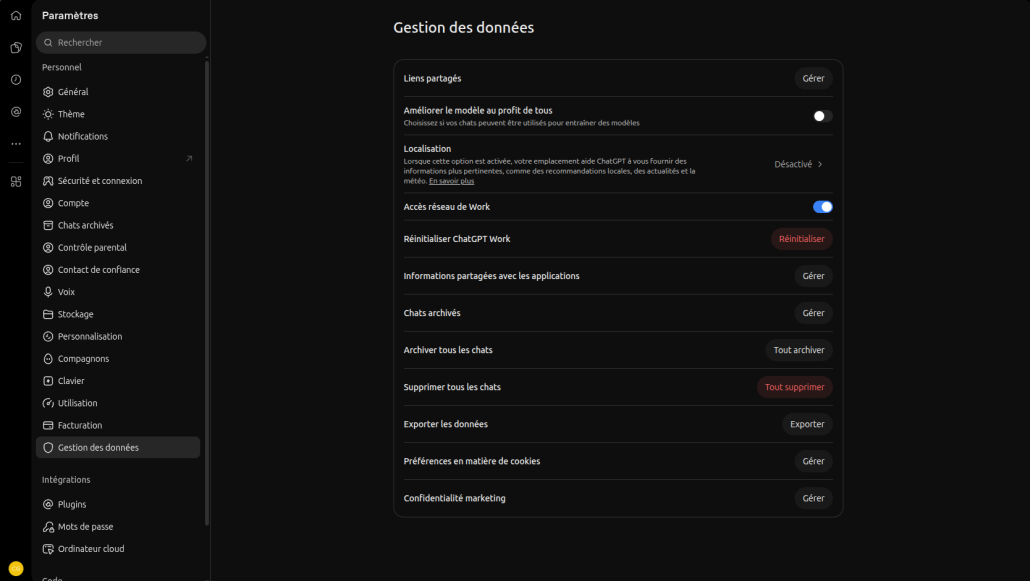Click the Clavier keyboard icon

tap(48, 381)
